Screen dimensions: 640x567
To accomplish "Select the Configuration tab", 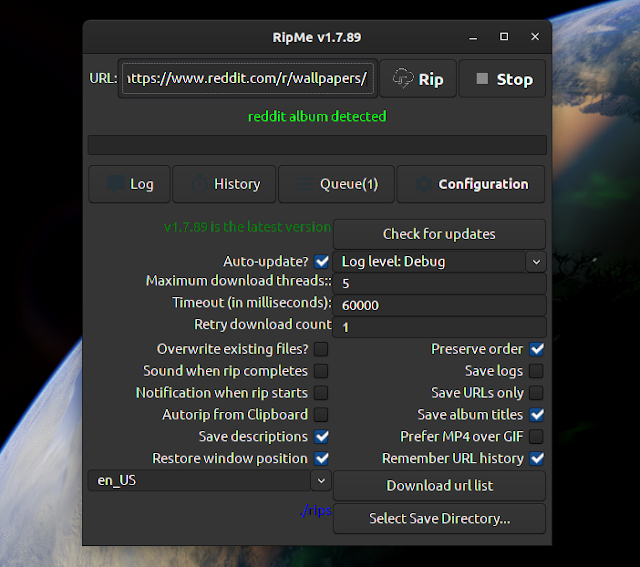I will (x=471, y=184).
